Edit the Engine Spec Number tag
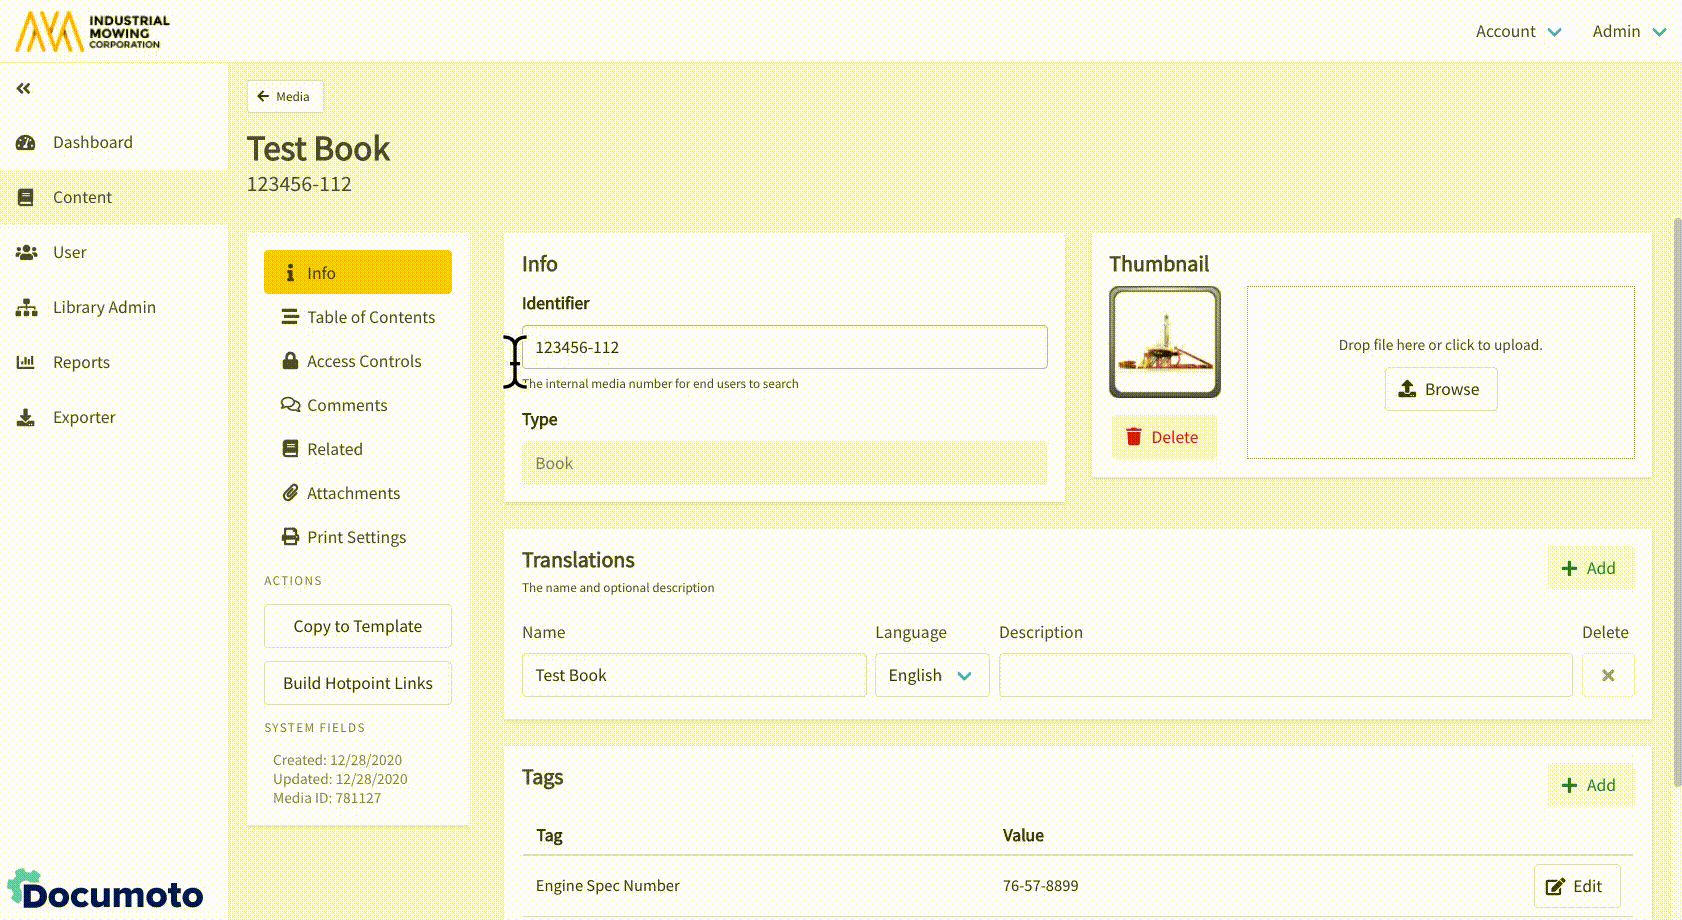The image size is (1682, 920). [x=1575, y=886]
